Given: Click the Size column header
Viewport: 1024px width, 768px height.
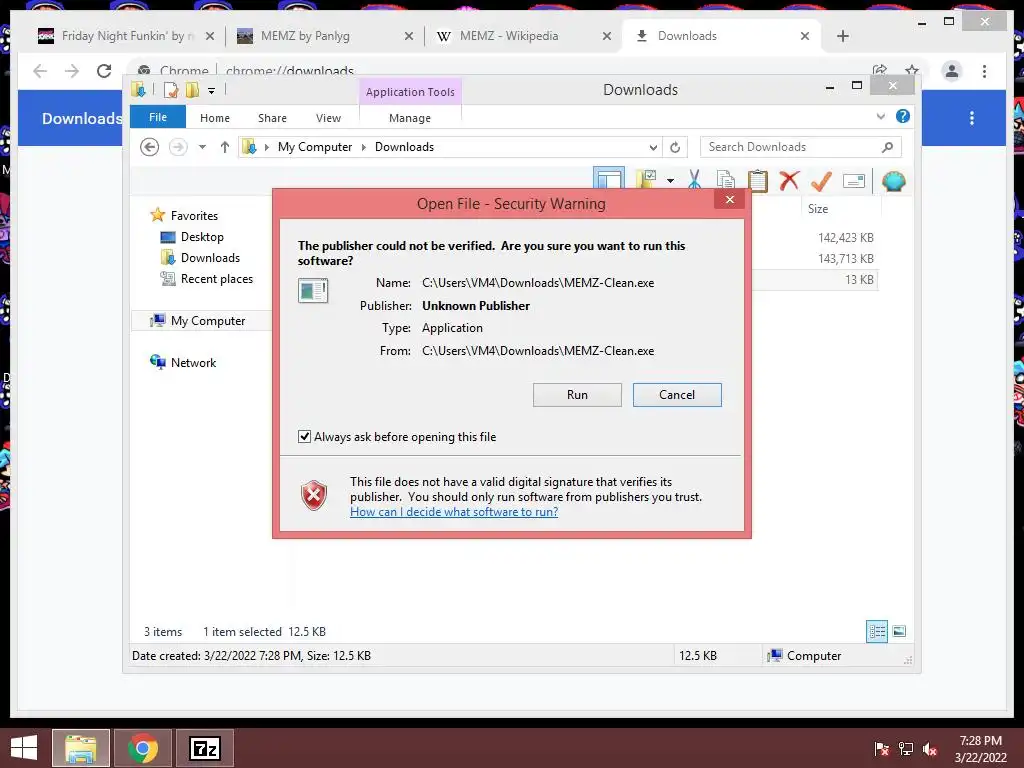Looking at the screenshot, I should (x=818, y=209).
